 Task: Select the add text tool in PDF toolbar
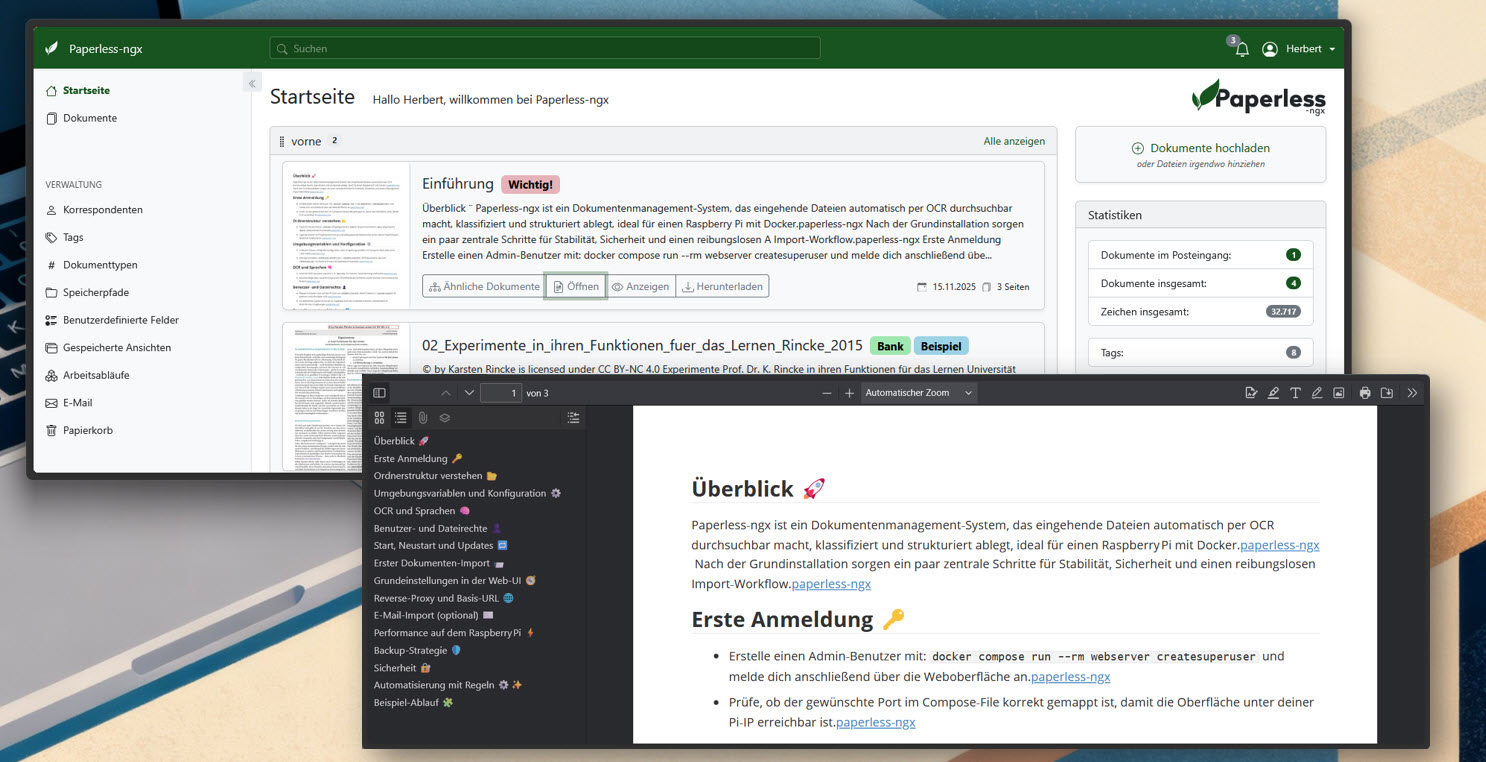click(1295, 393)
